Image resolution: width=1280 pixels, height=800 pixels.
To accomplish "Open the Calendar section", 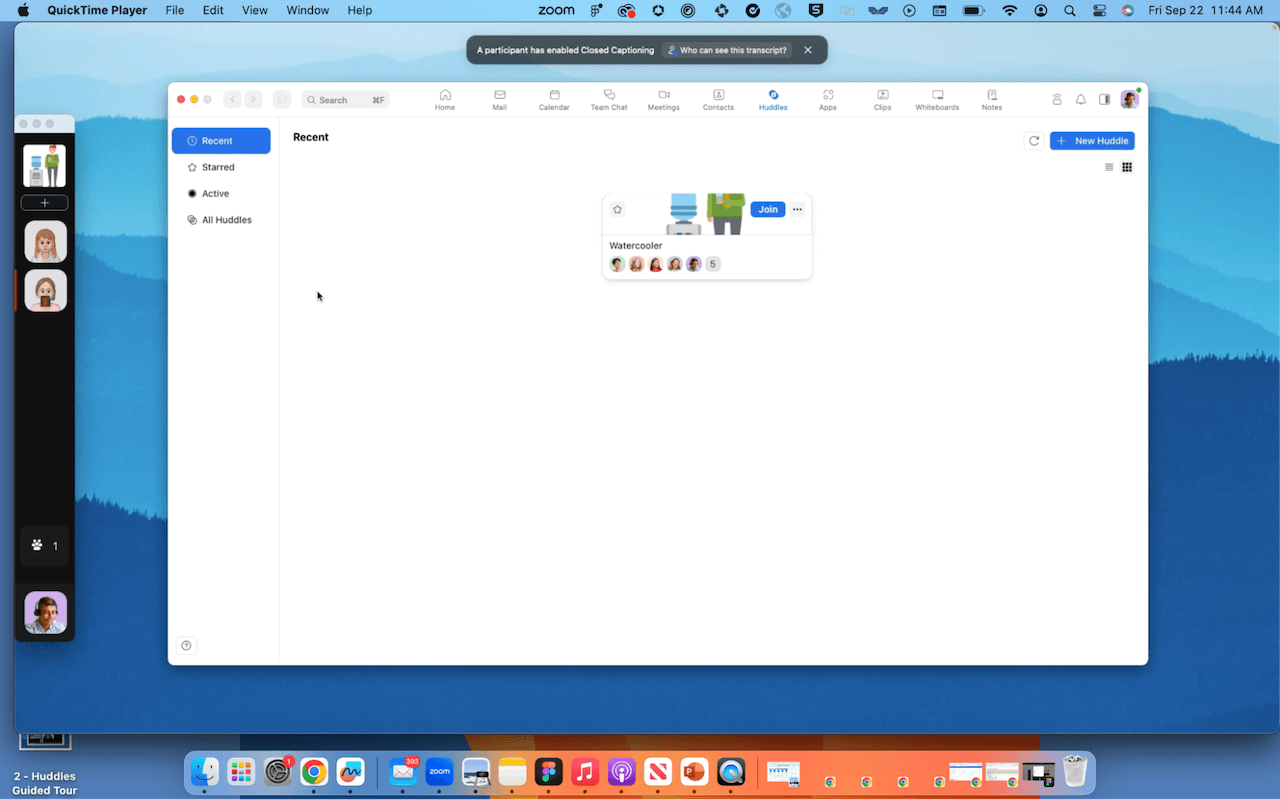I will click(554, 99).
